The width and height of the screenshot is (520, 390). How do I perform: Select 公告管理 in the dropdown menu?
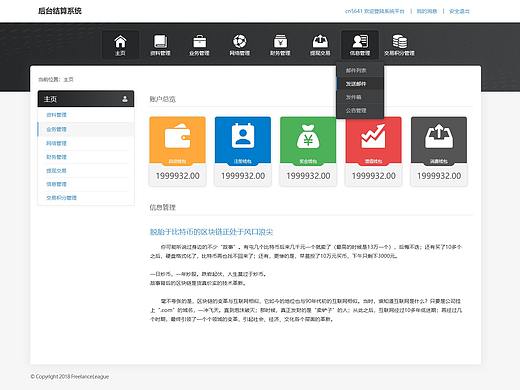360,110
